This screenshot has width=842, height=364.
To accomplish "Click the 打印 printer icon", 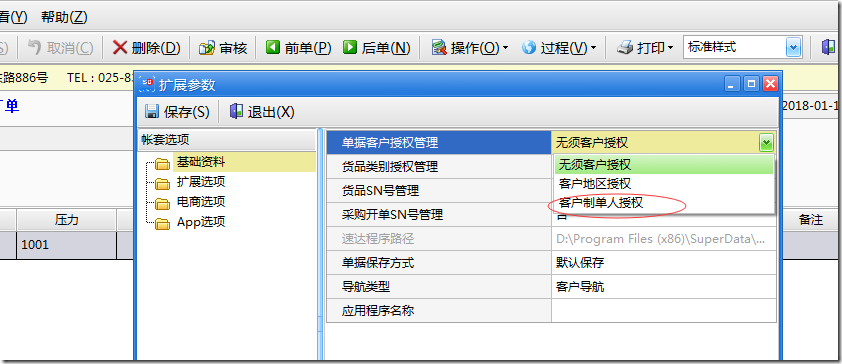I will 625,48.
